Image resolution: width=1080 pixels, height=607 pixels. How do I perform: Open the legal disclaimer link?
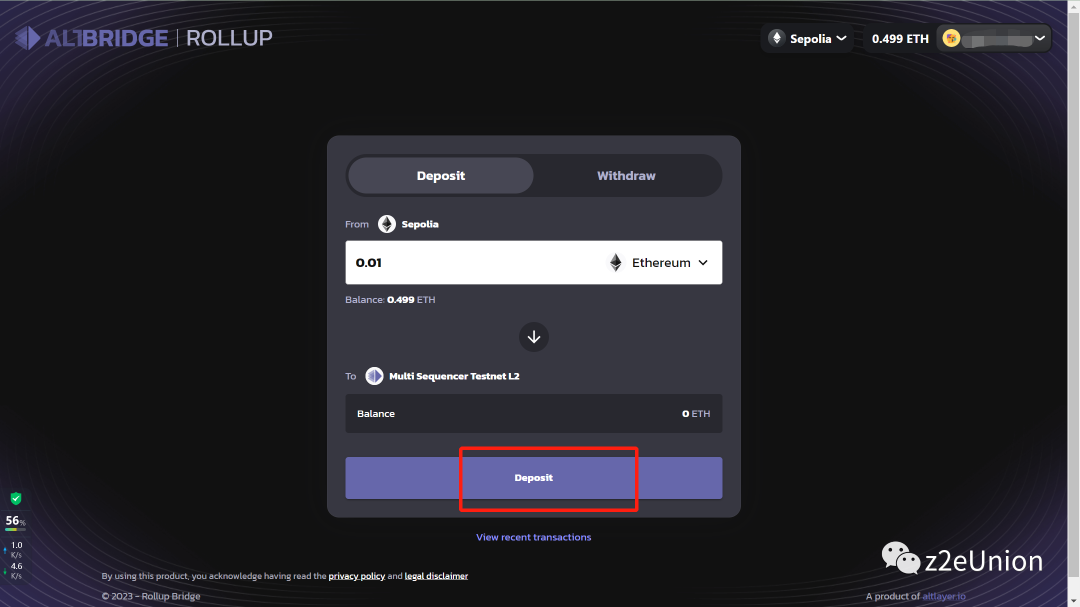click(x=436, y=576)
